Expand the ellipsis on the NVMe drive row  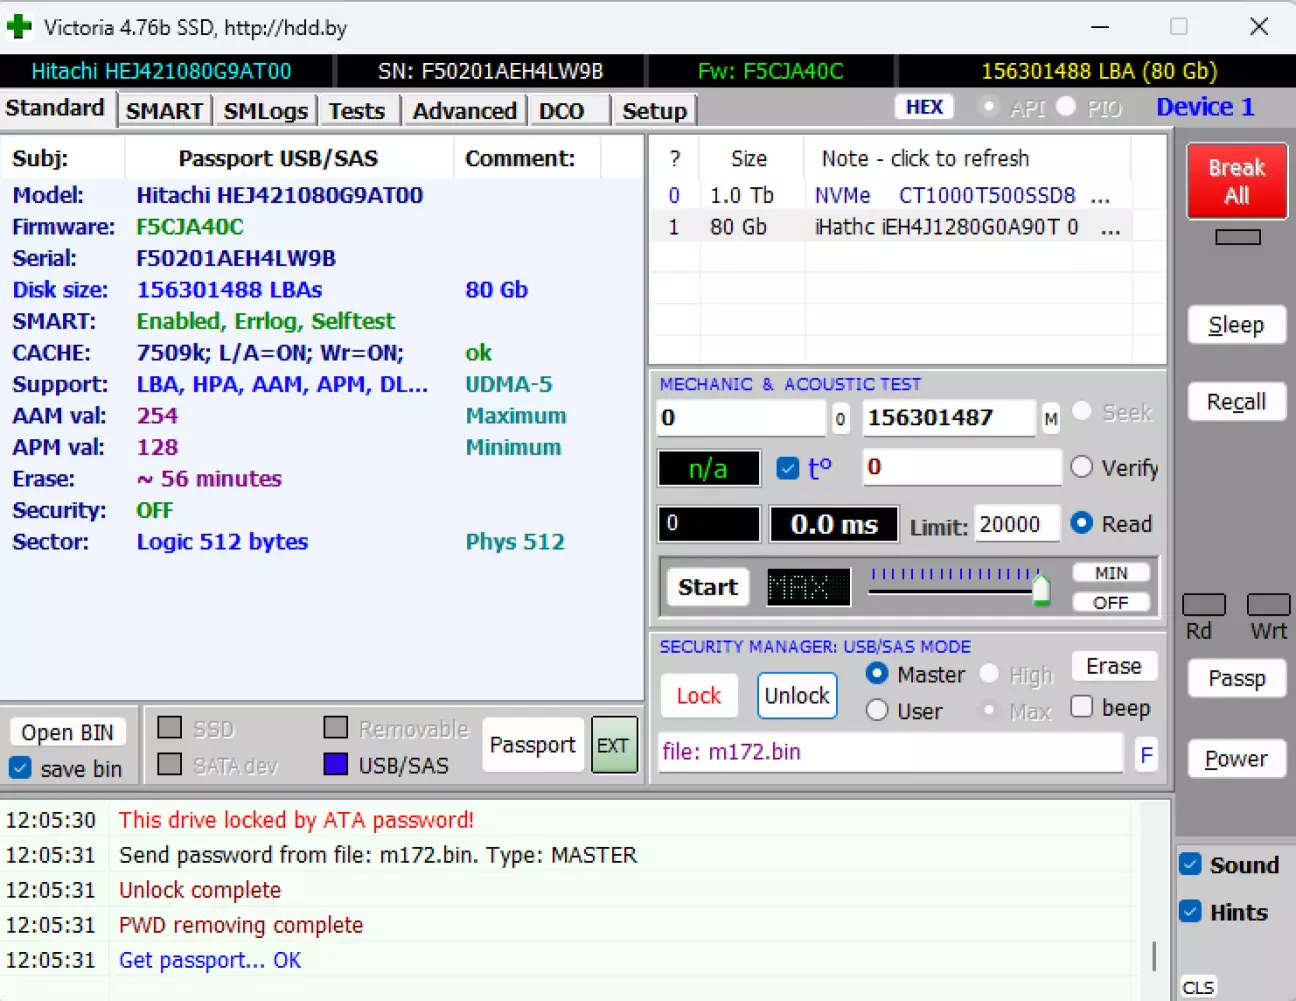pyautogui.click(x=1100, y=195)
